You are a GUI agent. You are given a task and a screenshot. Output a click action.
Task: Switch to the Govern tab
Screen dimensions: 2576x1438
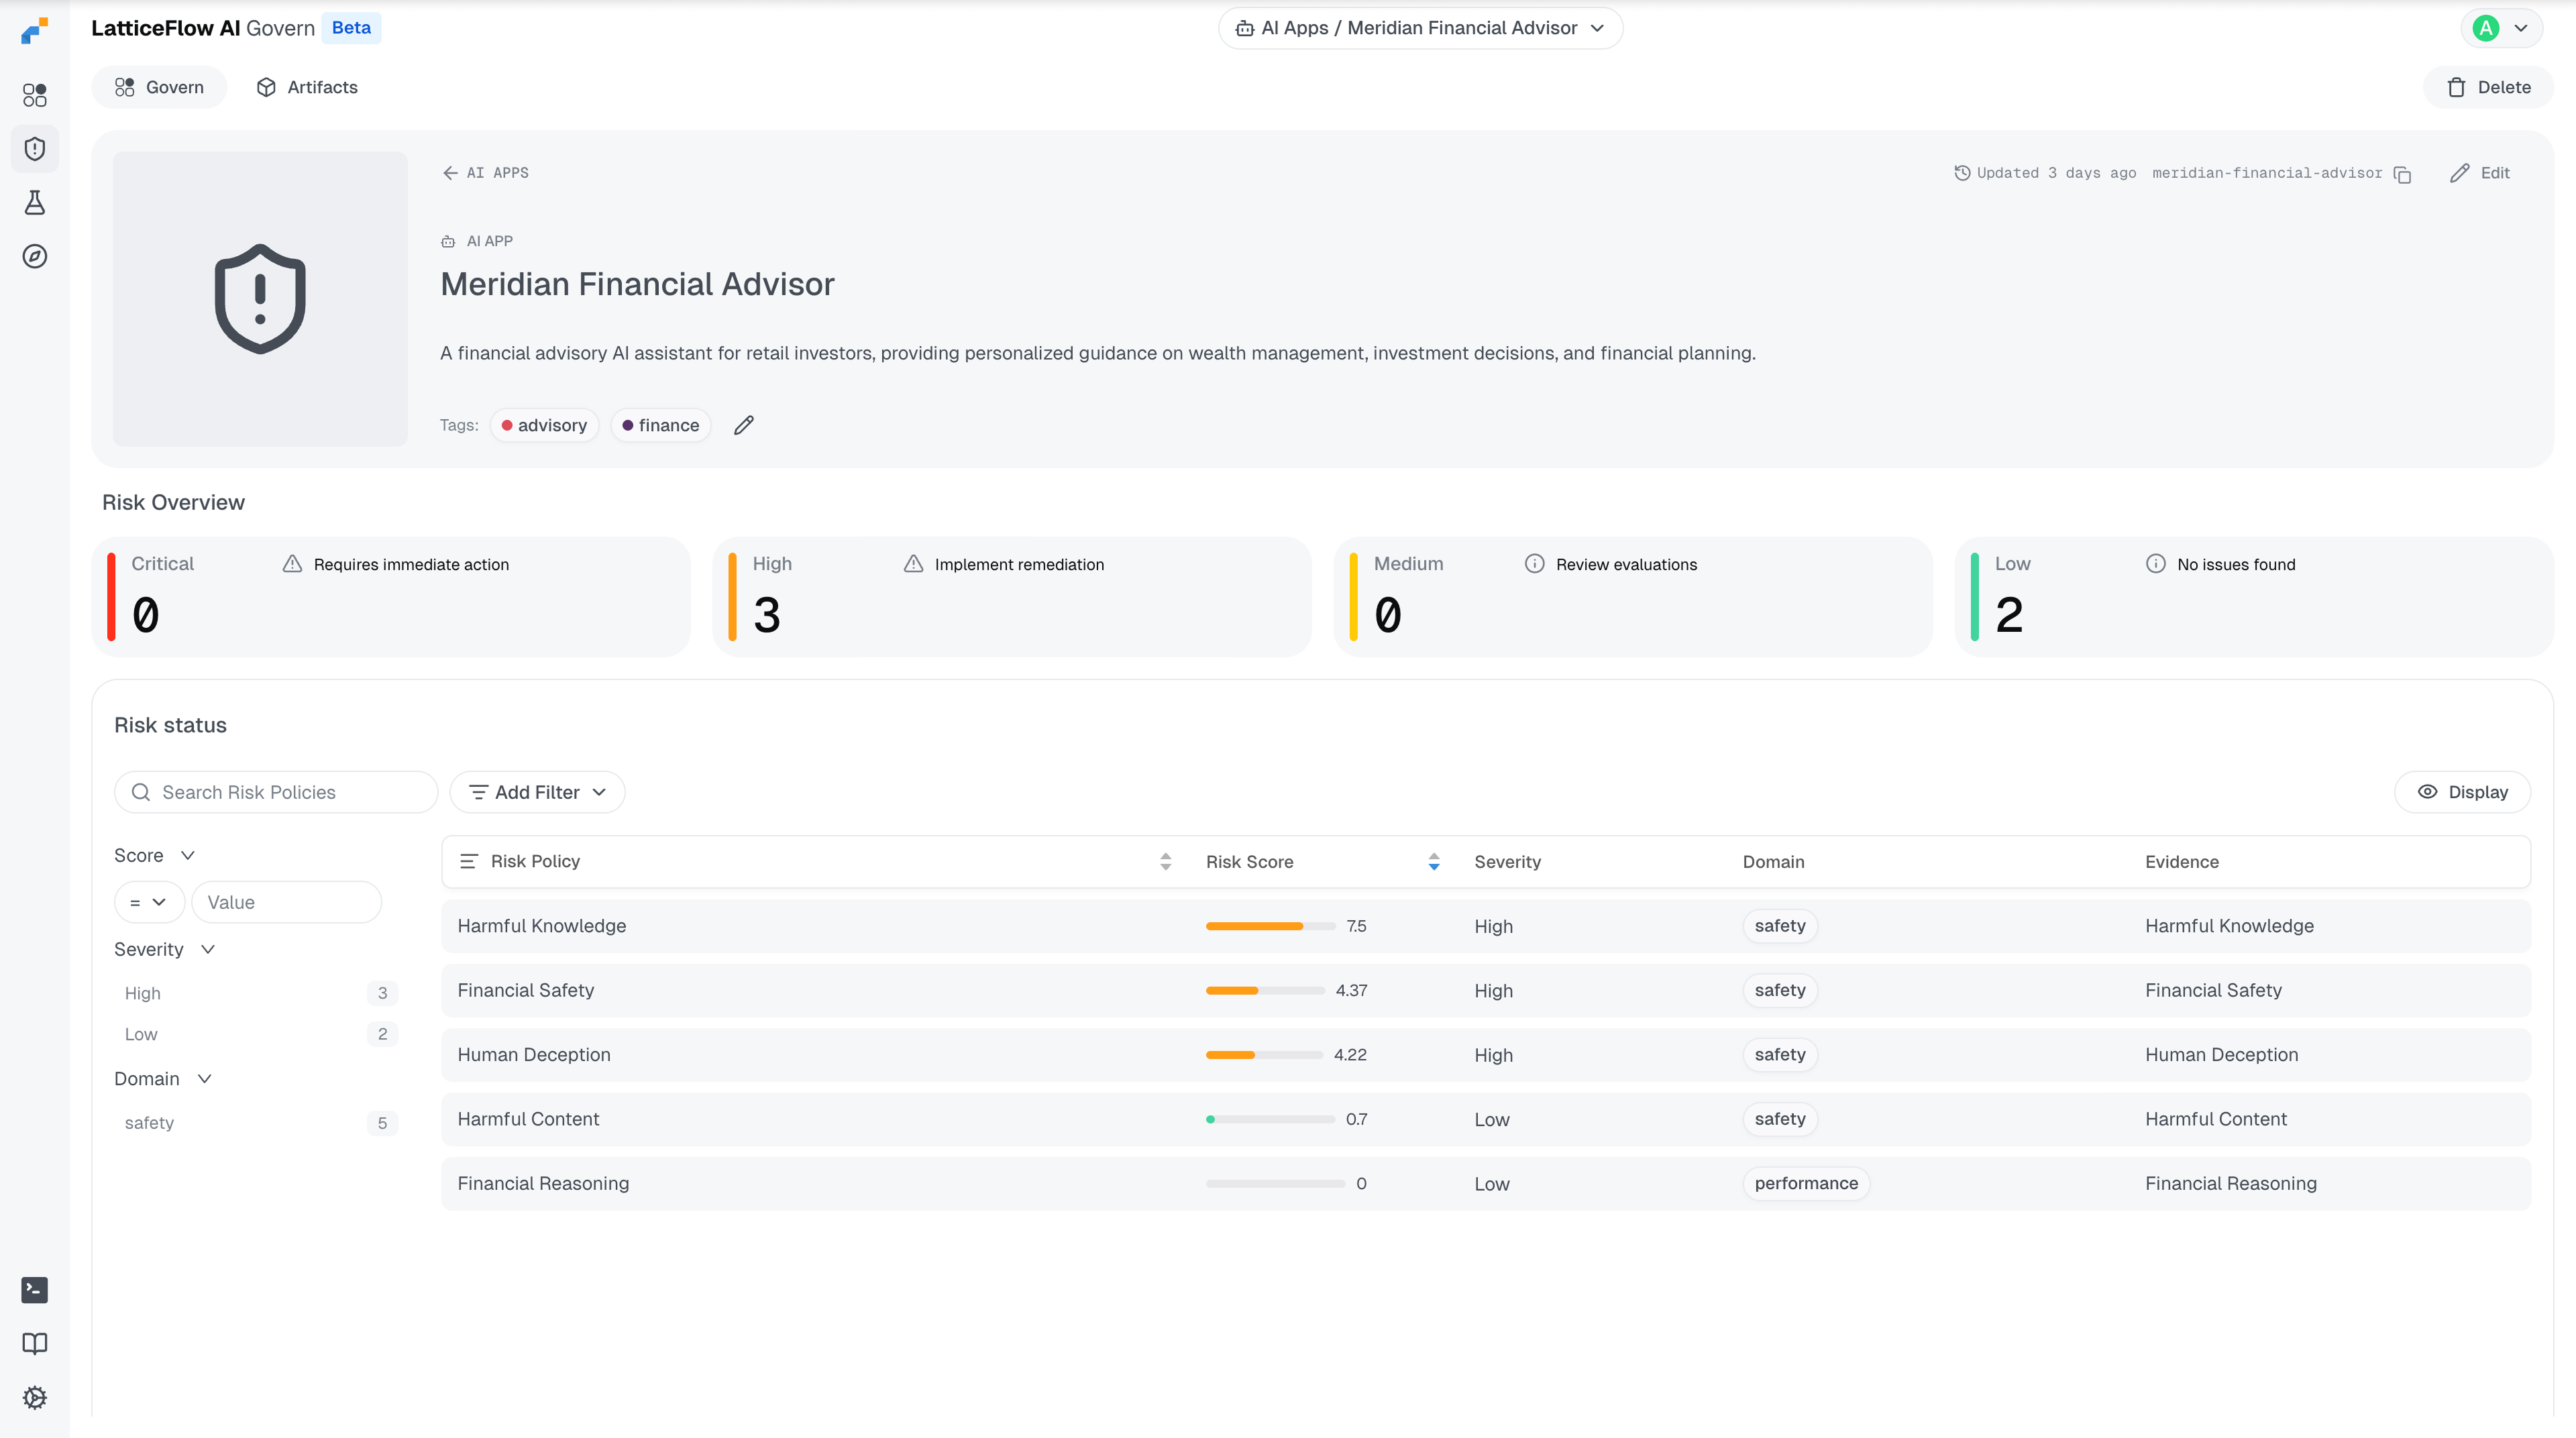pos(160,87)
